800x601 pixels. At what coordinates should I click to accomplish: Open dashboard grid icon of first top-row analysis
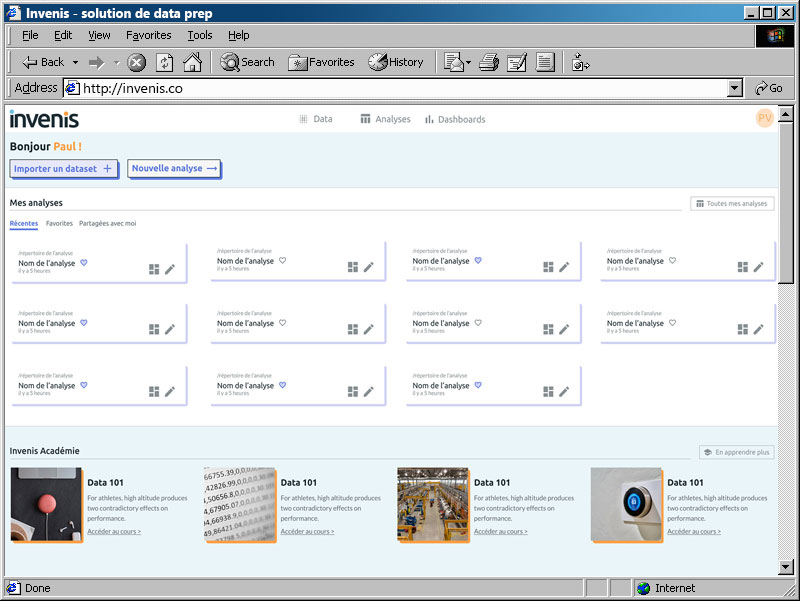154,268
